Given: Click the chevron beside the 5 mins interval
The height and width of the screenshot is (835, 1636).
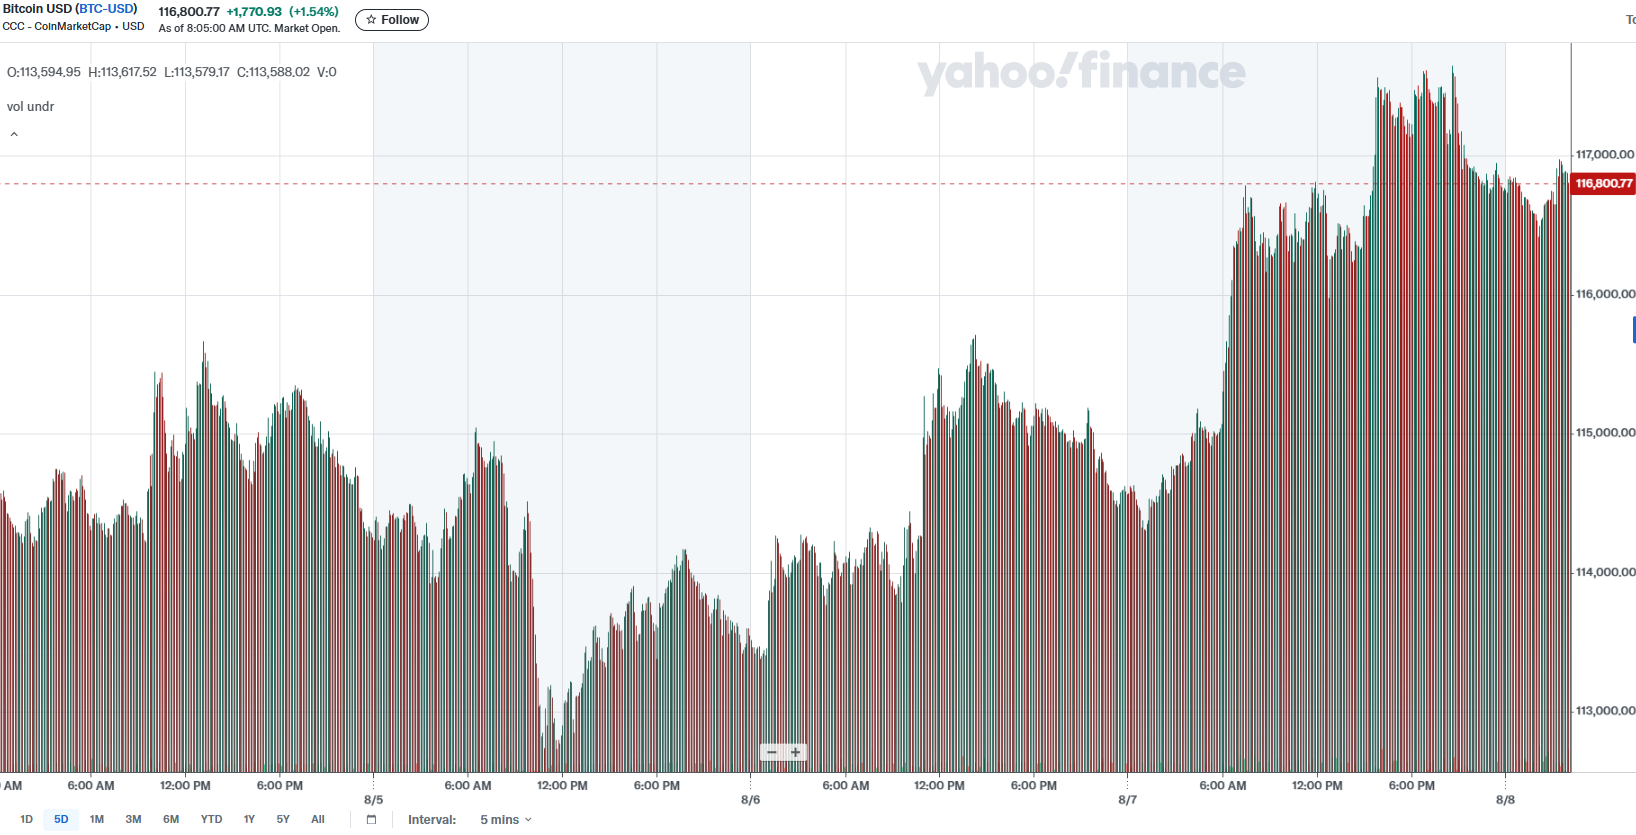Looking at the screenshot, I should coord(528,820).
